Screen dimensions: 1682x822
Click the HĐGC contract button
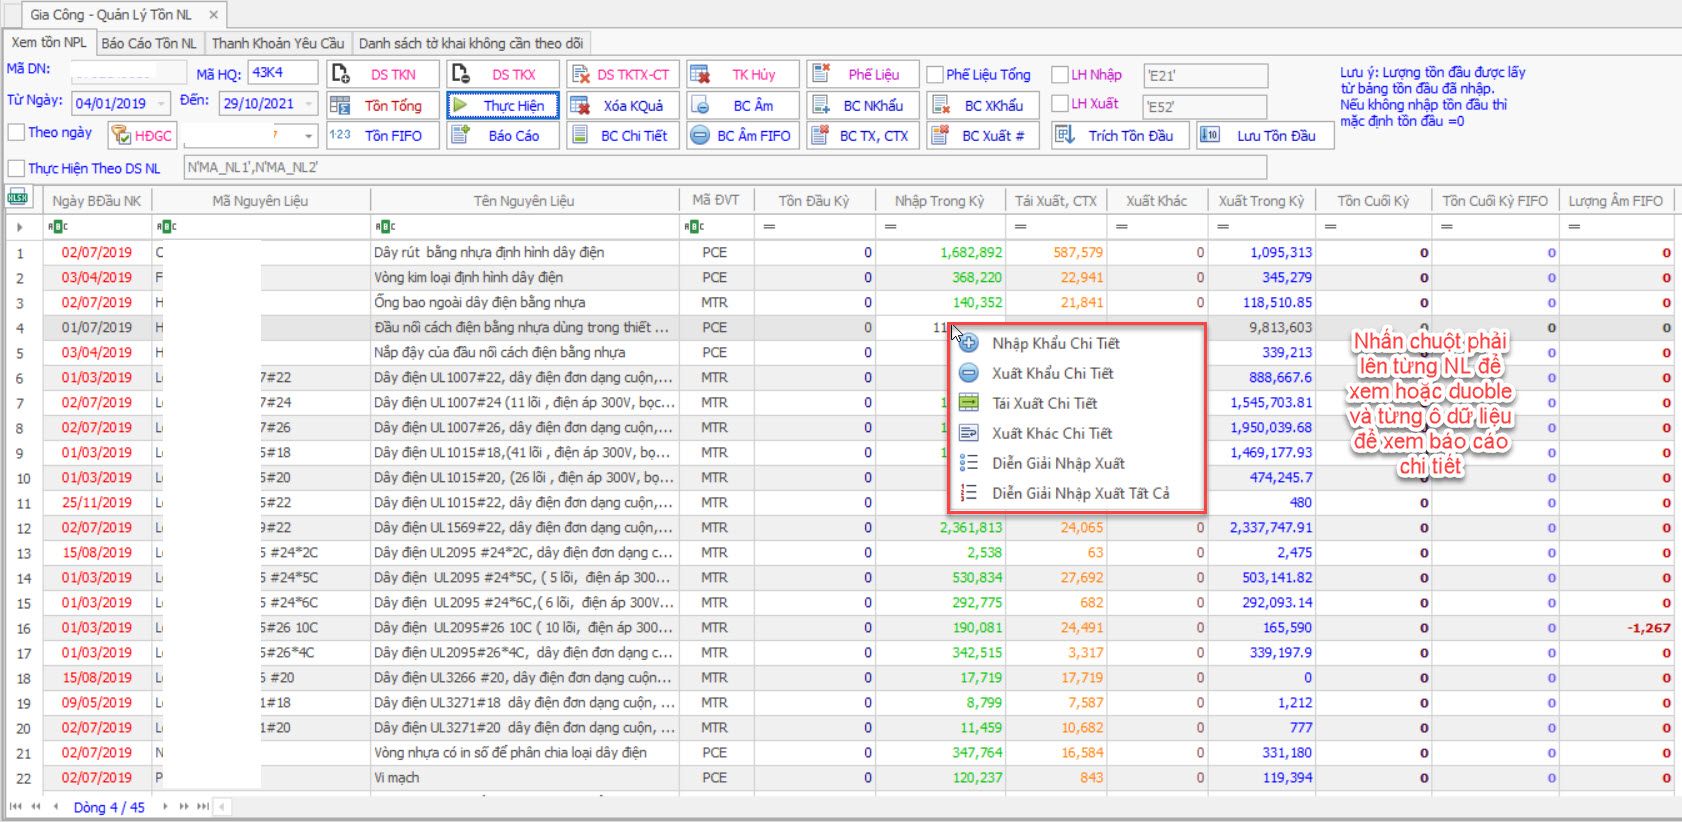pos(142,135)
